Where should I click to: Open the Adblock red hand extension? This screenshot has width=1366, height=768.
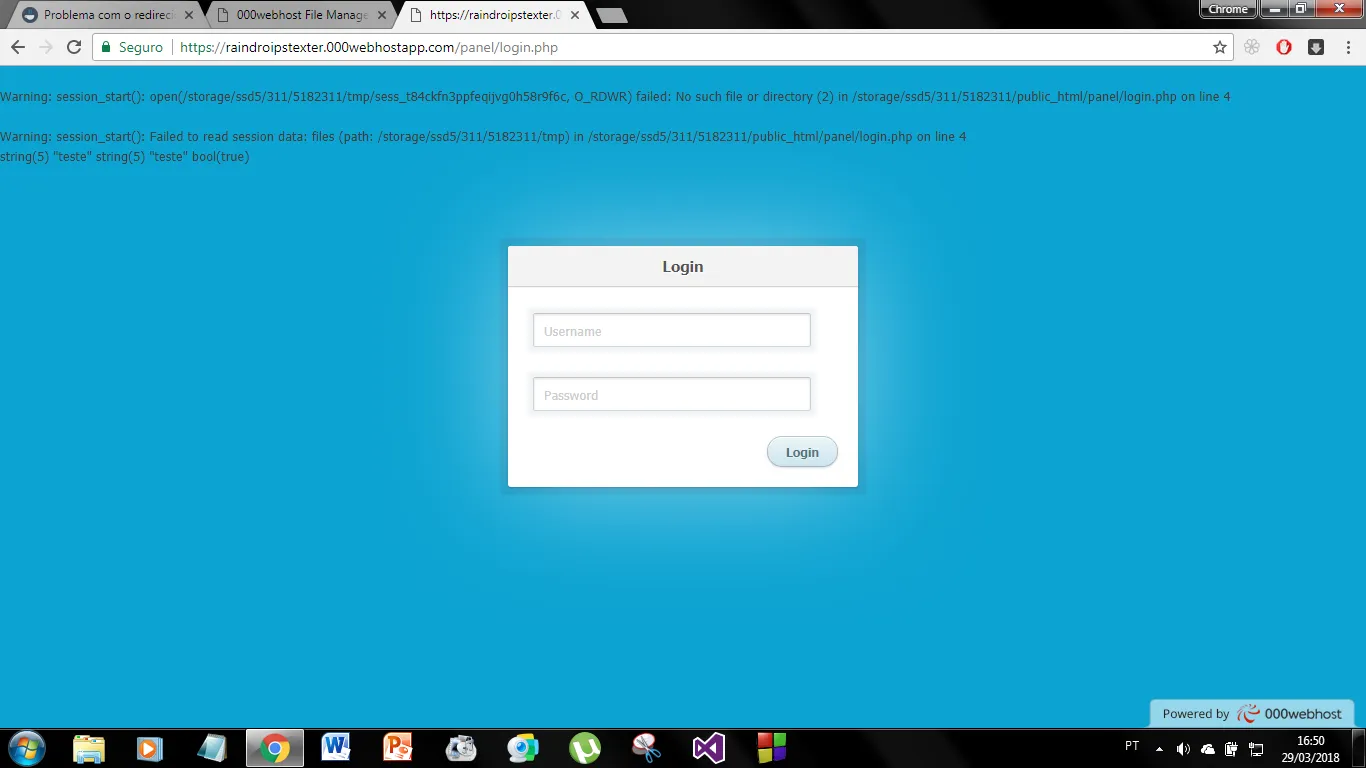coord(1284,47)
